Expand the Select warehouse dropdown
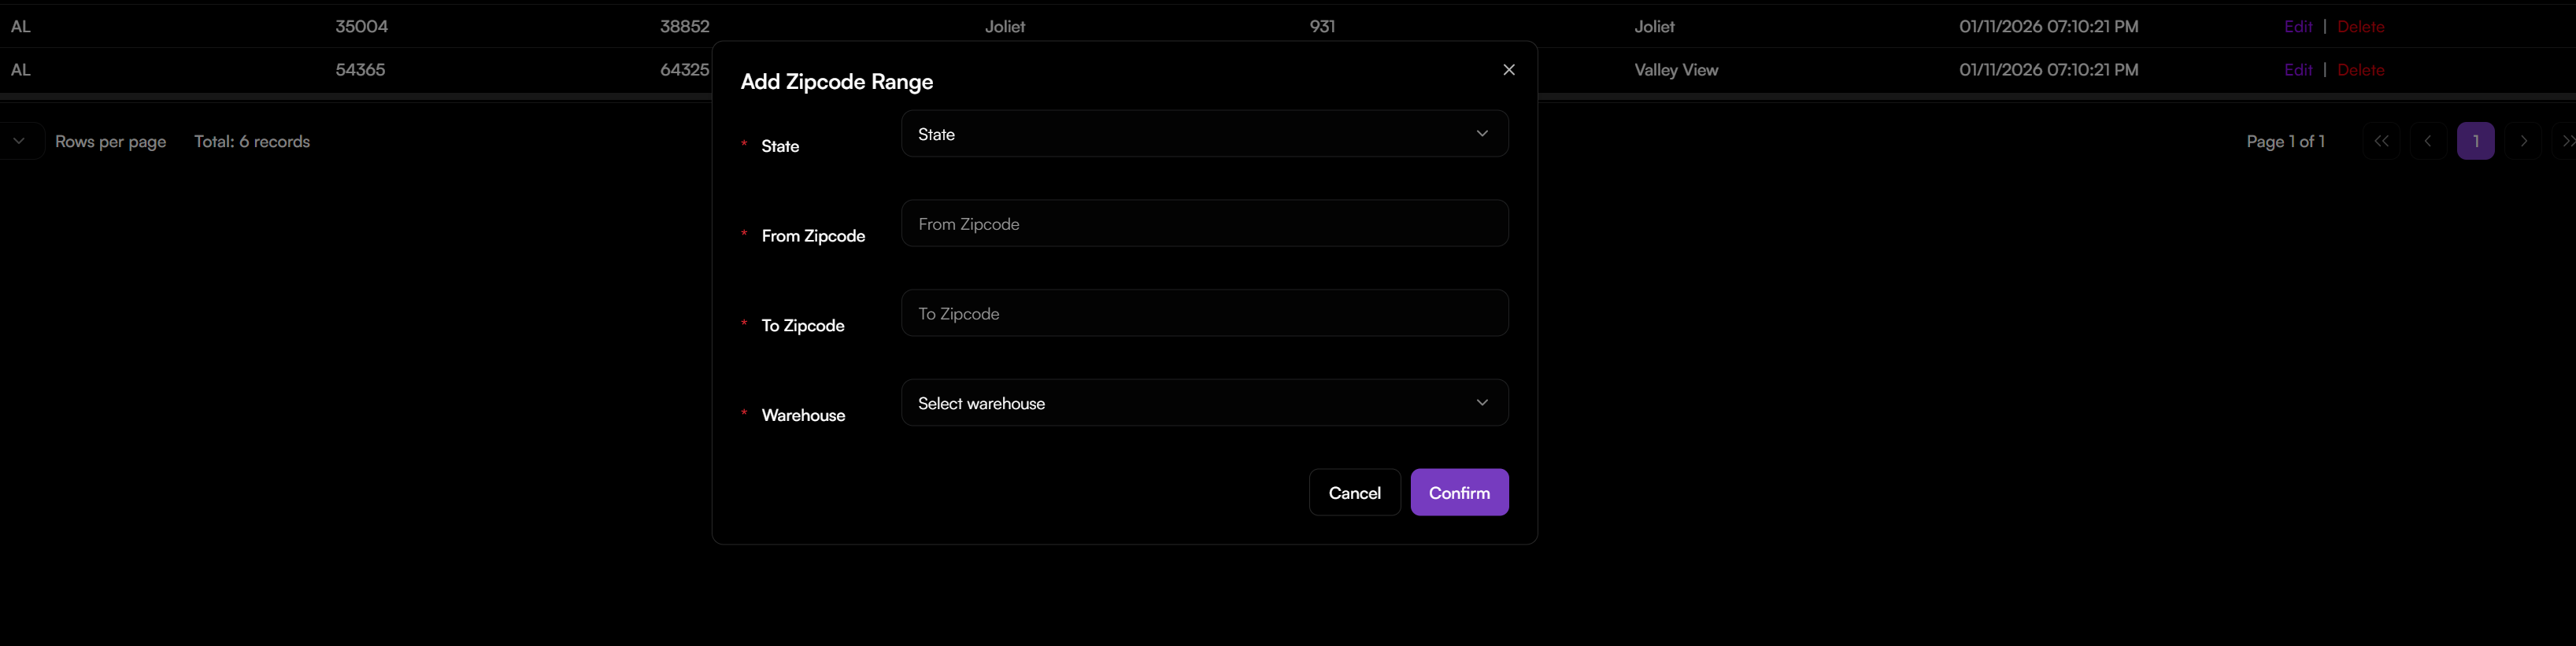Image resolution: width=2576 pixels, height=646 pixels. [1204, 403]
